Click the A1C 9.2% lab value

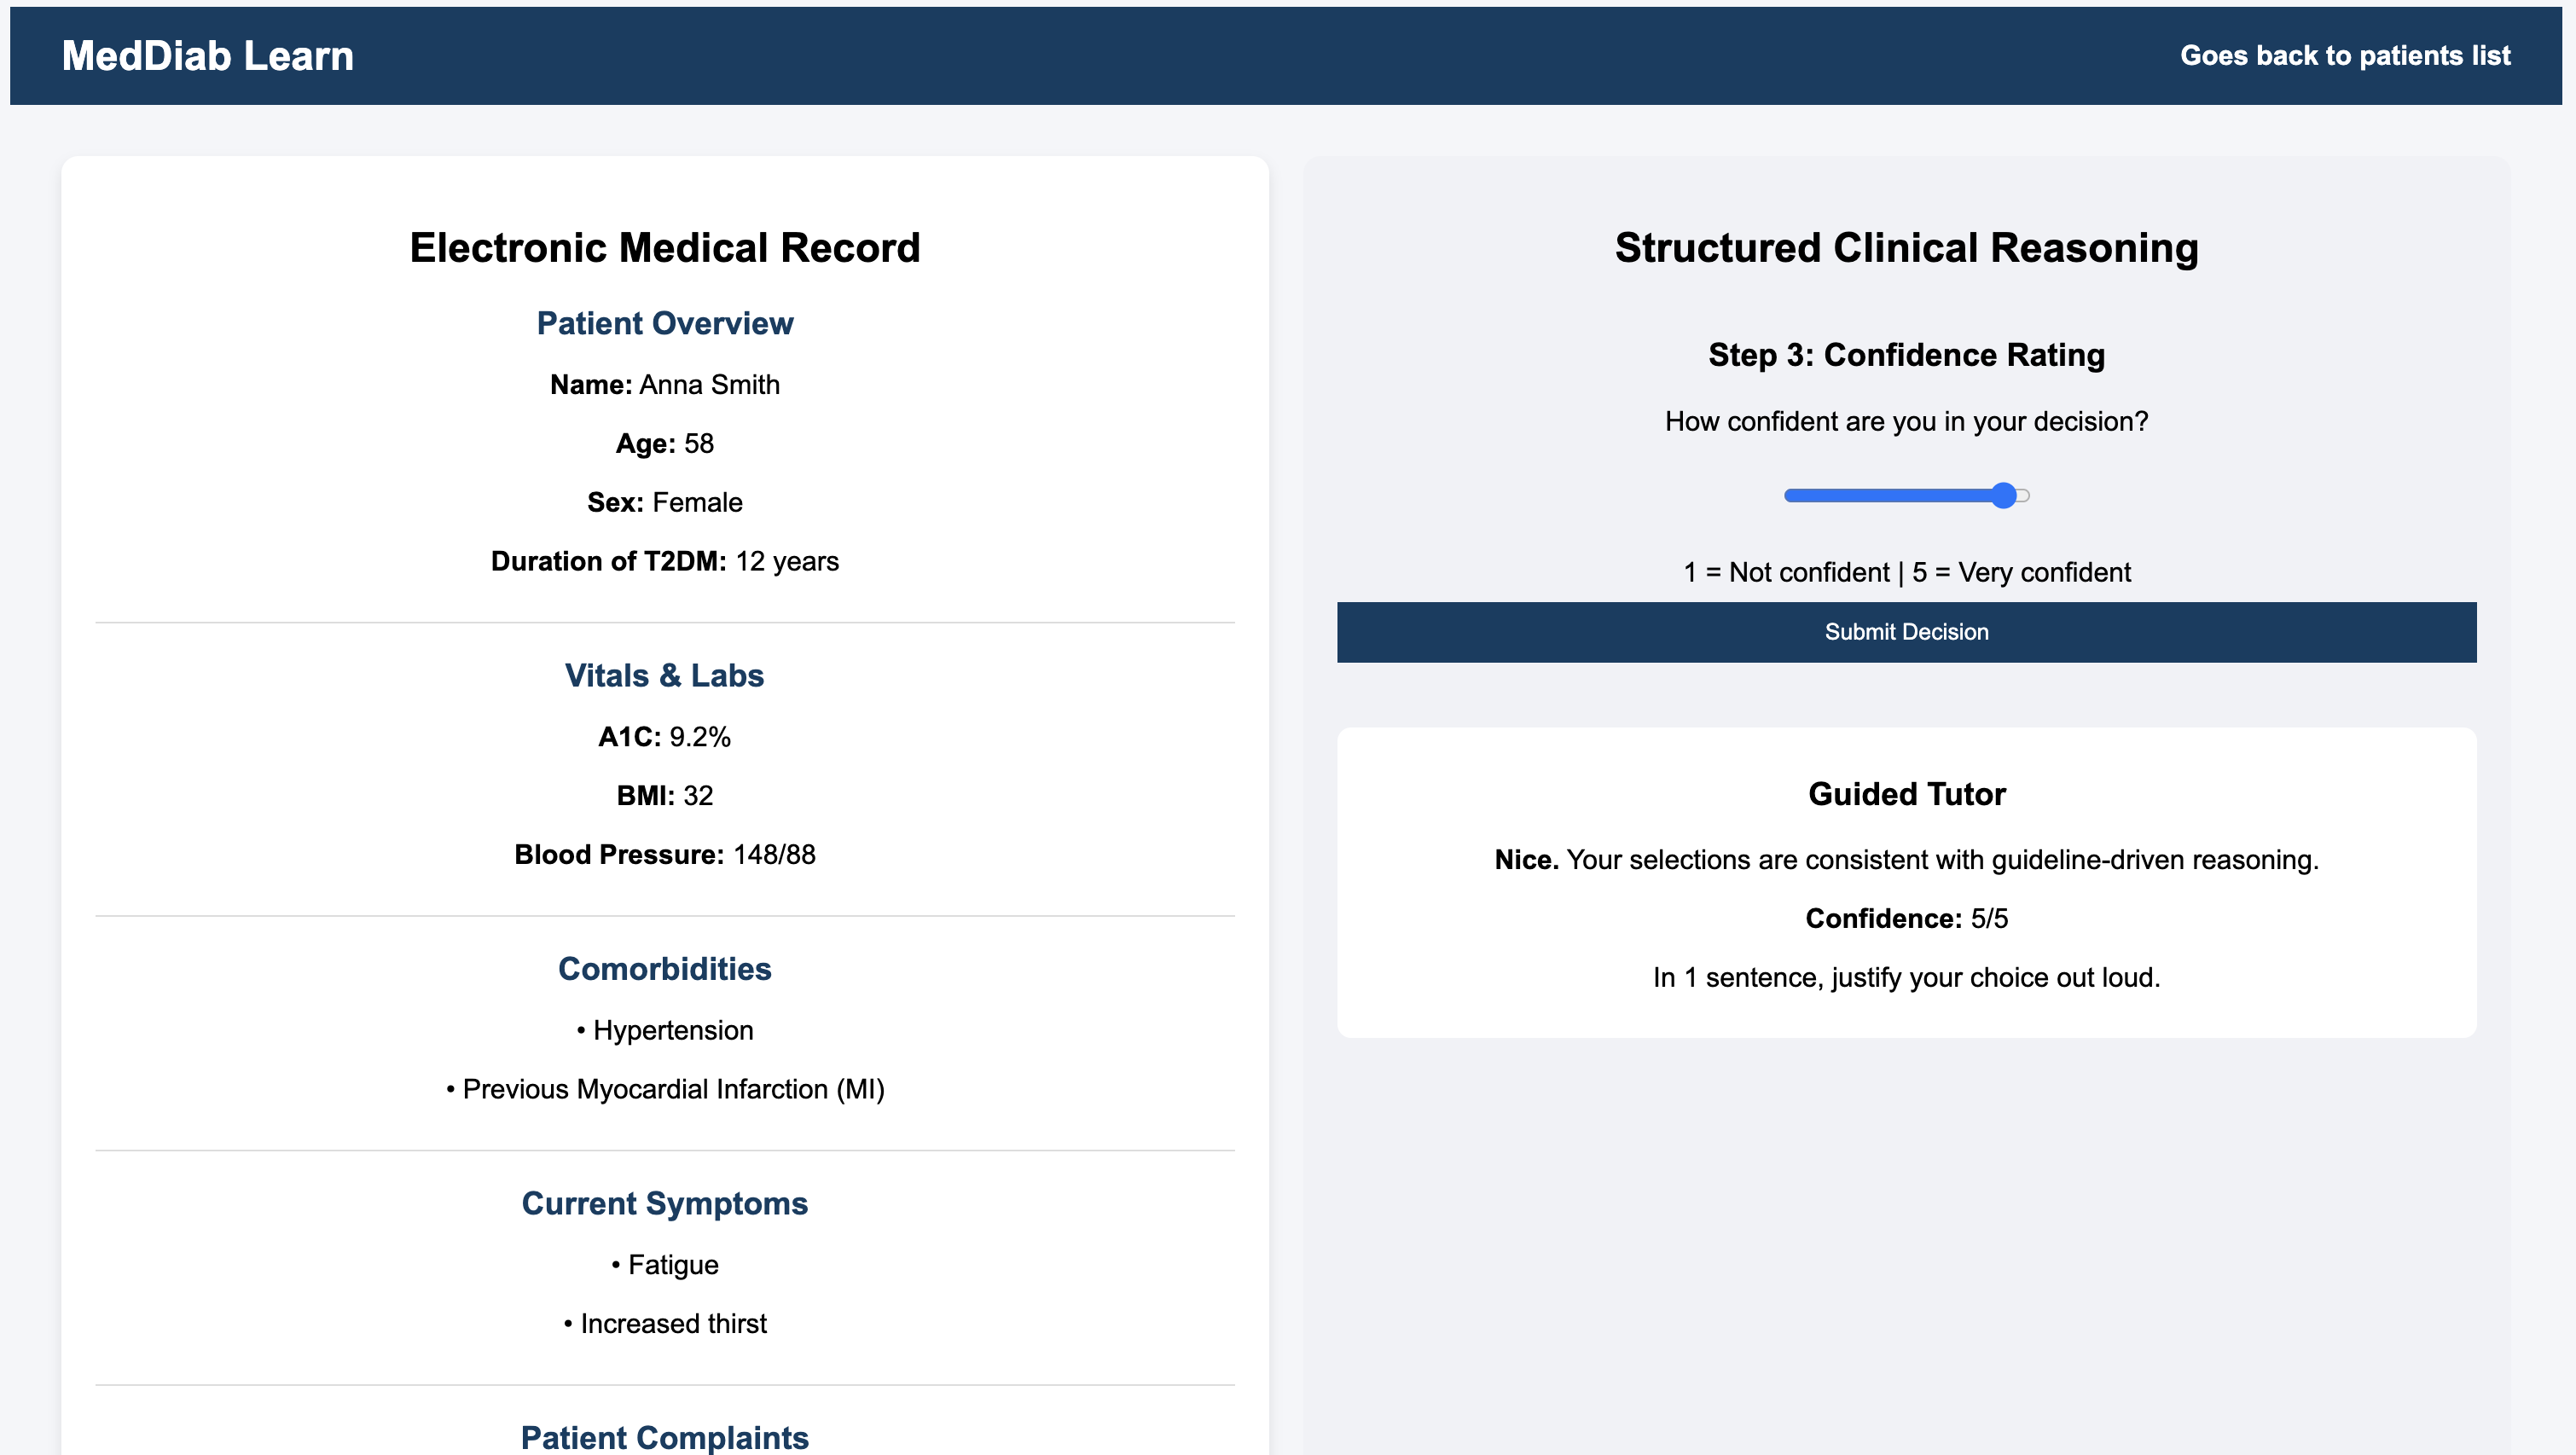coord(664,737)
